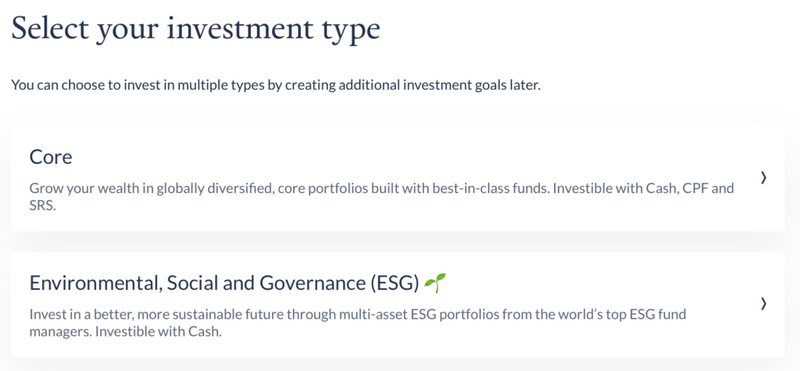Click the ESG description about sustainable future
The image size is (800, 371).
pyautogui.click(x=357, y=323)
